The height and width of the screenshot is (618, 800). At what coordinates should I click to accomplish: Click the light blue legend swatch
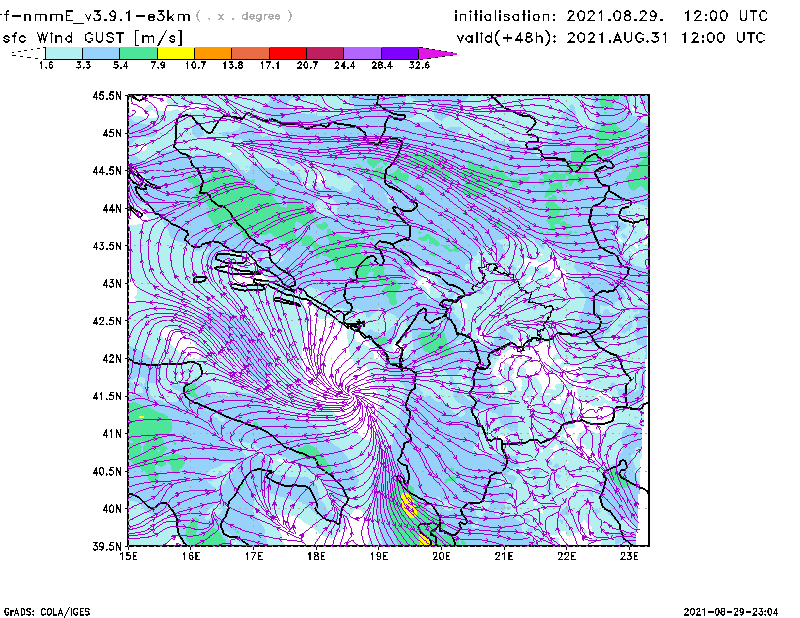pos(101,53)
